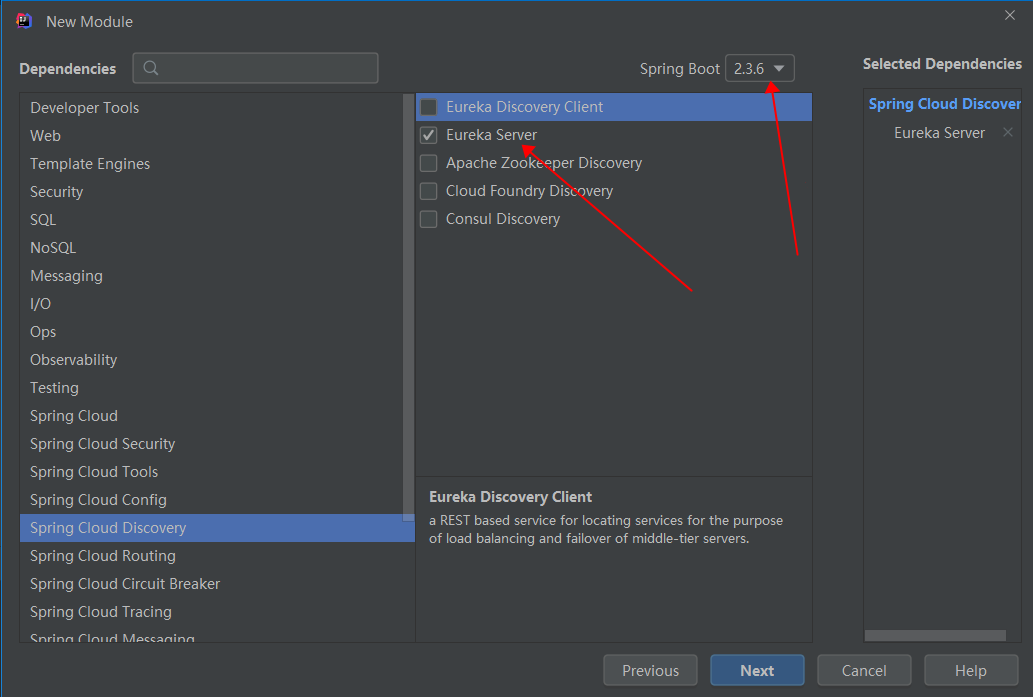
Task: Select Spring Cloud Circuit Breaker category
Action: (x=217, y=584)
